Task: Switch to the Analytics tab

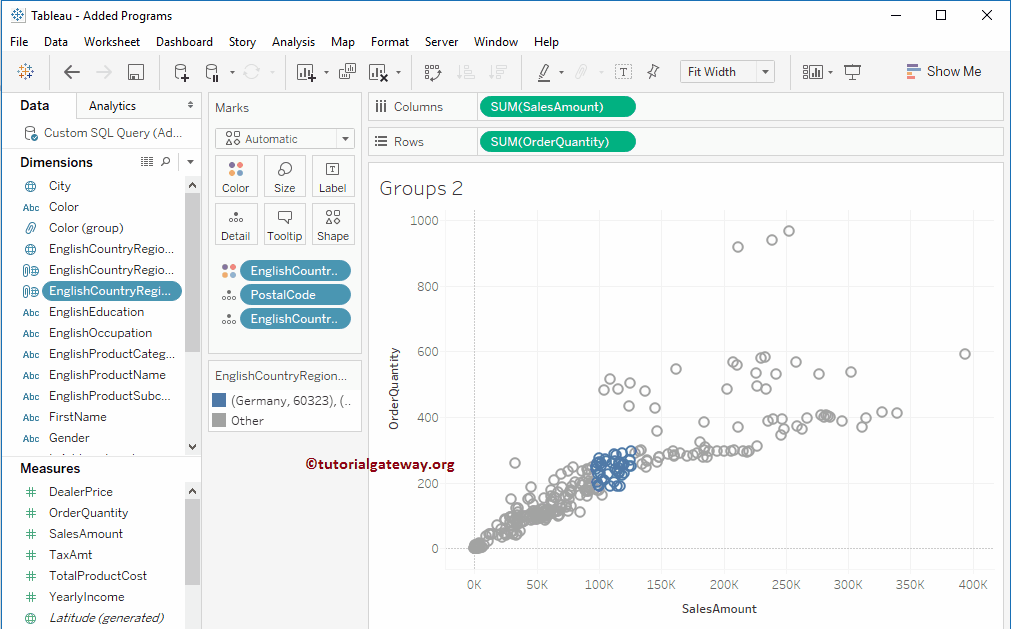Action: tap(112, 106)
